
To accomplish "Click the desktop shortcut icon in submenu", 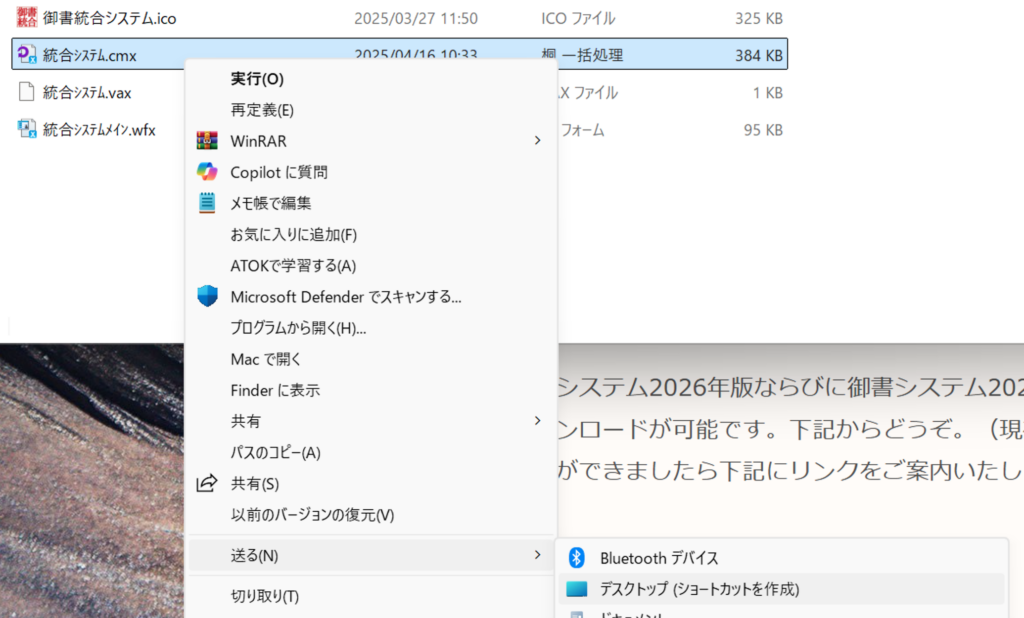I will coord(577,589).
